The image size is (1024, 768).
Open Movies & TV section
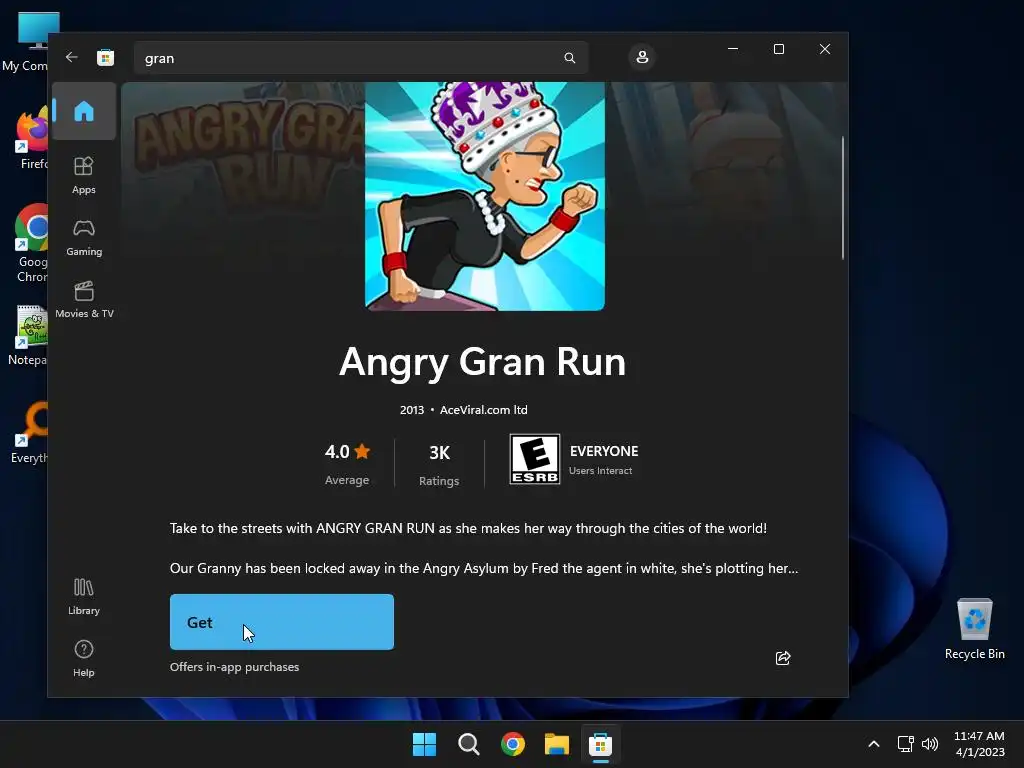point(84,300)
